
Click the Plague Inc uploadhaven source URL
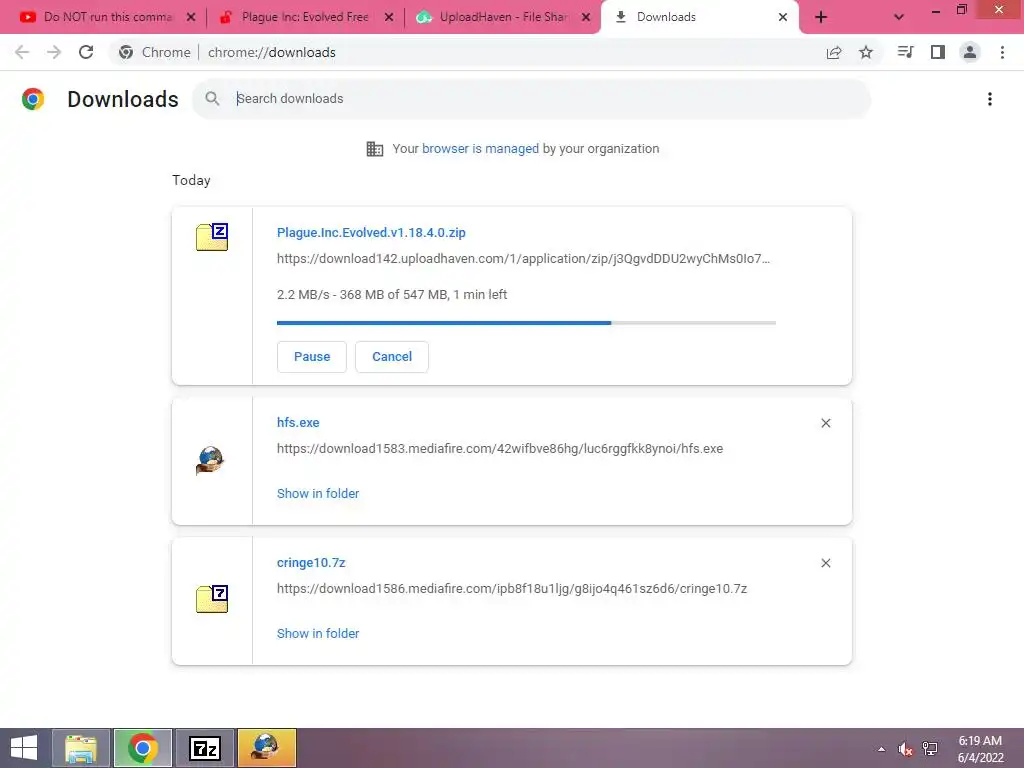(523, 259)
